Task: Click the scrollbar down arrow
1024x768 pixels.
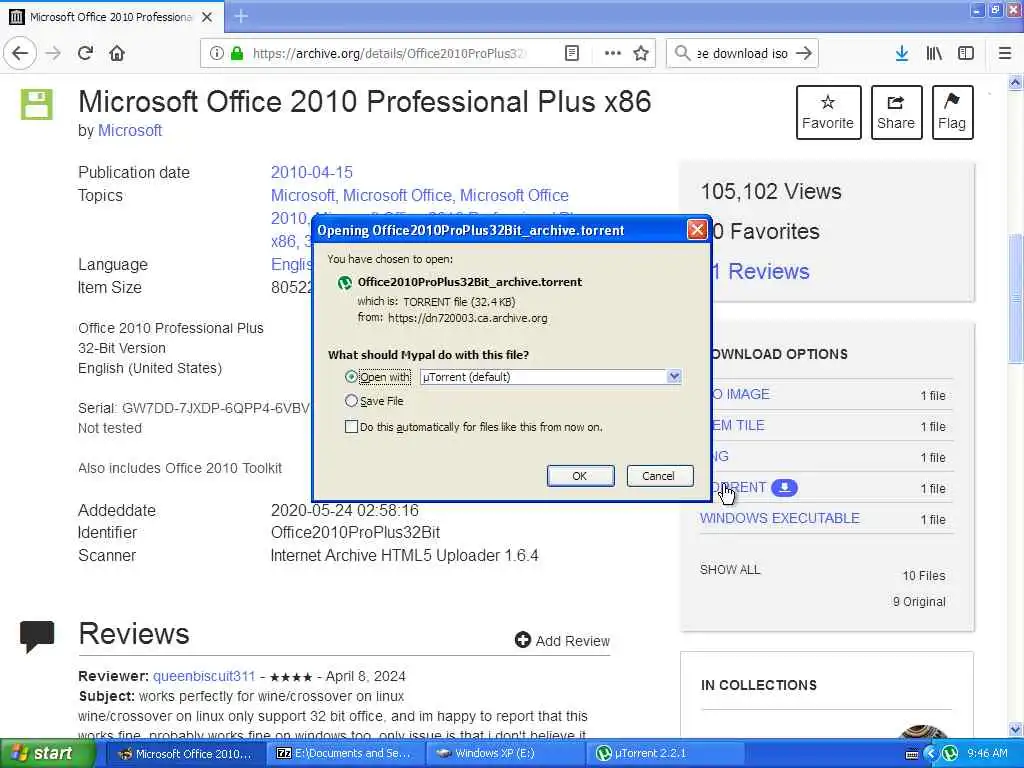Action: click(x=1016, y=729)
